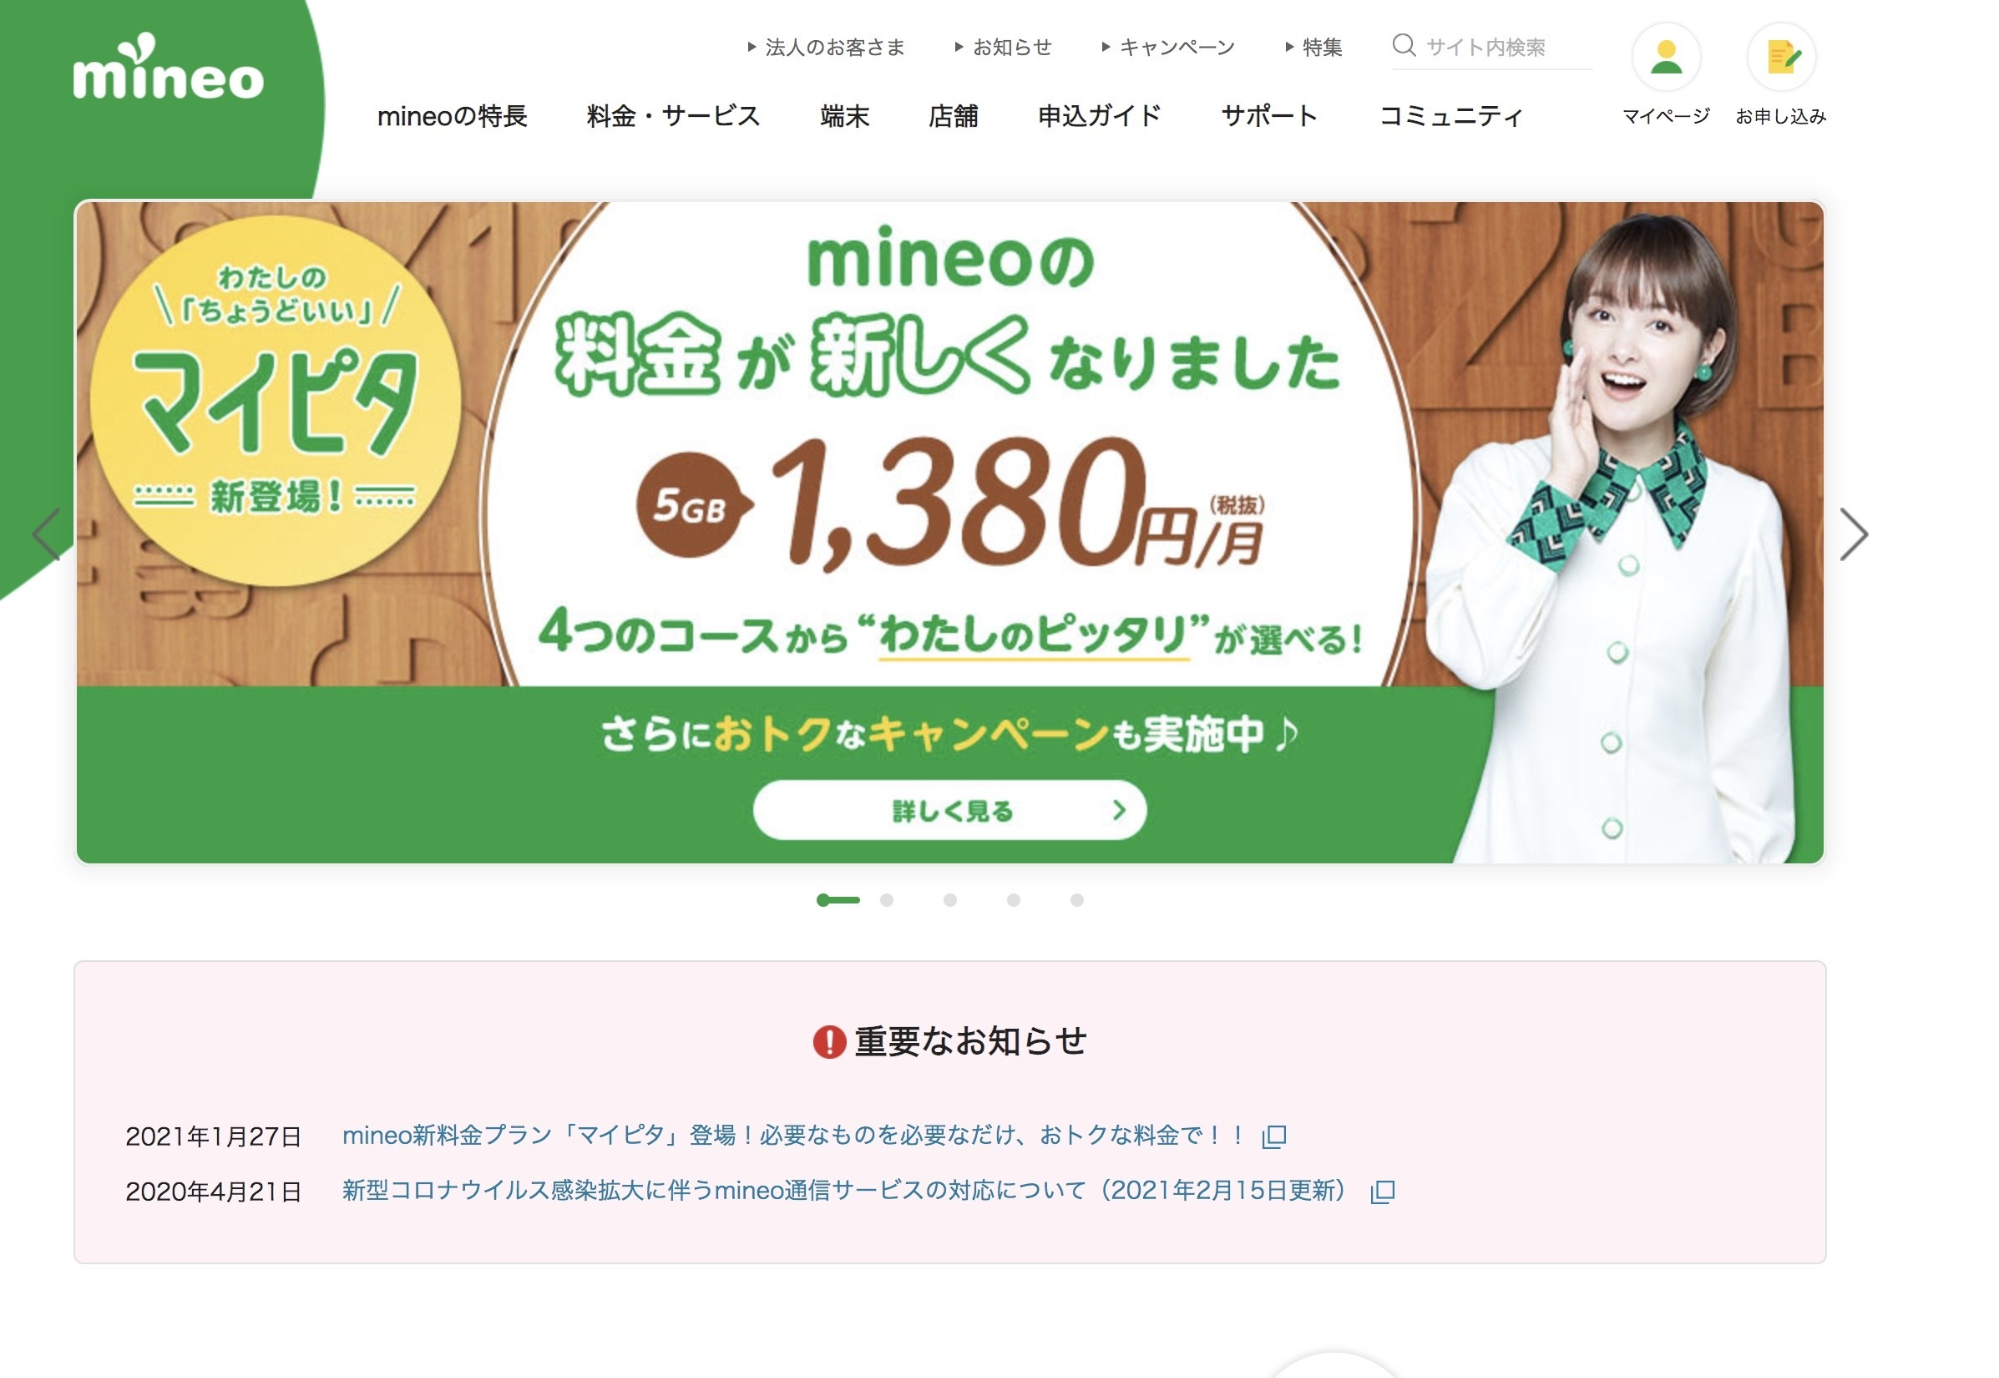Expand the 法人のお客さま link
The width and height of the screenshot is (1999, 1378).
[826, 47]
